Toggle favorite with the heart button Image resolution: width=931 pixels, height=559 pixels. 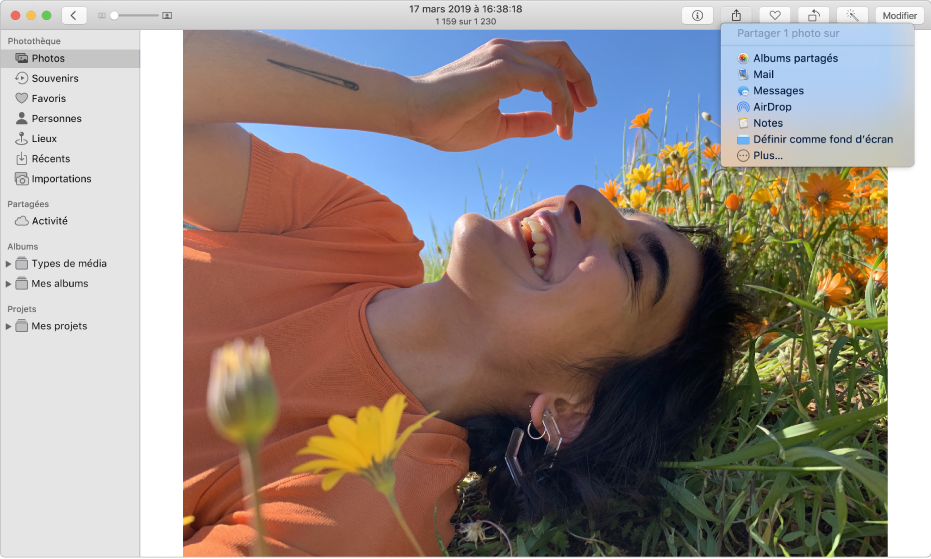(774, 15)
